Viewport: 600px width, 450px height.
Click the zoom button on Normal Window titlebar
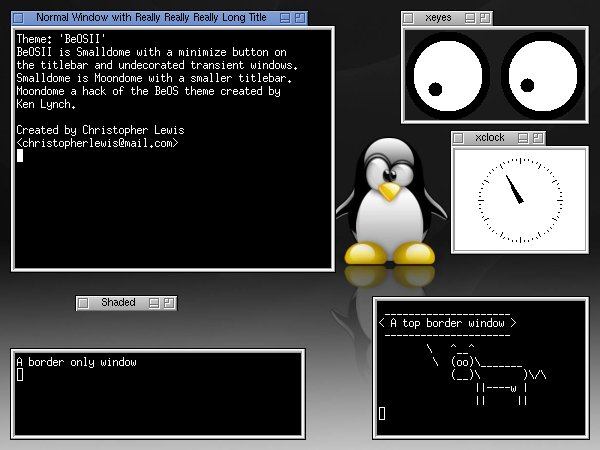pyautogui.click(x=300, y=18)
